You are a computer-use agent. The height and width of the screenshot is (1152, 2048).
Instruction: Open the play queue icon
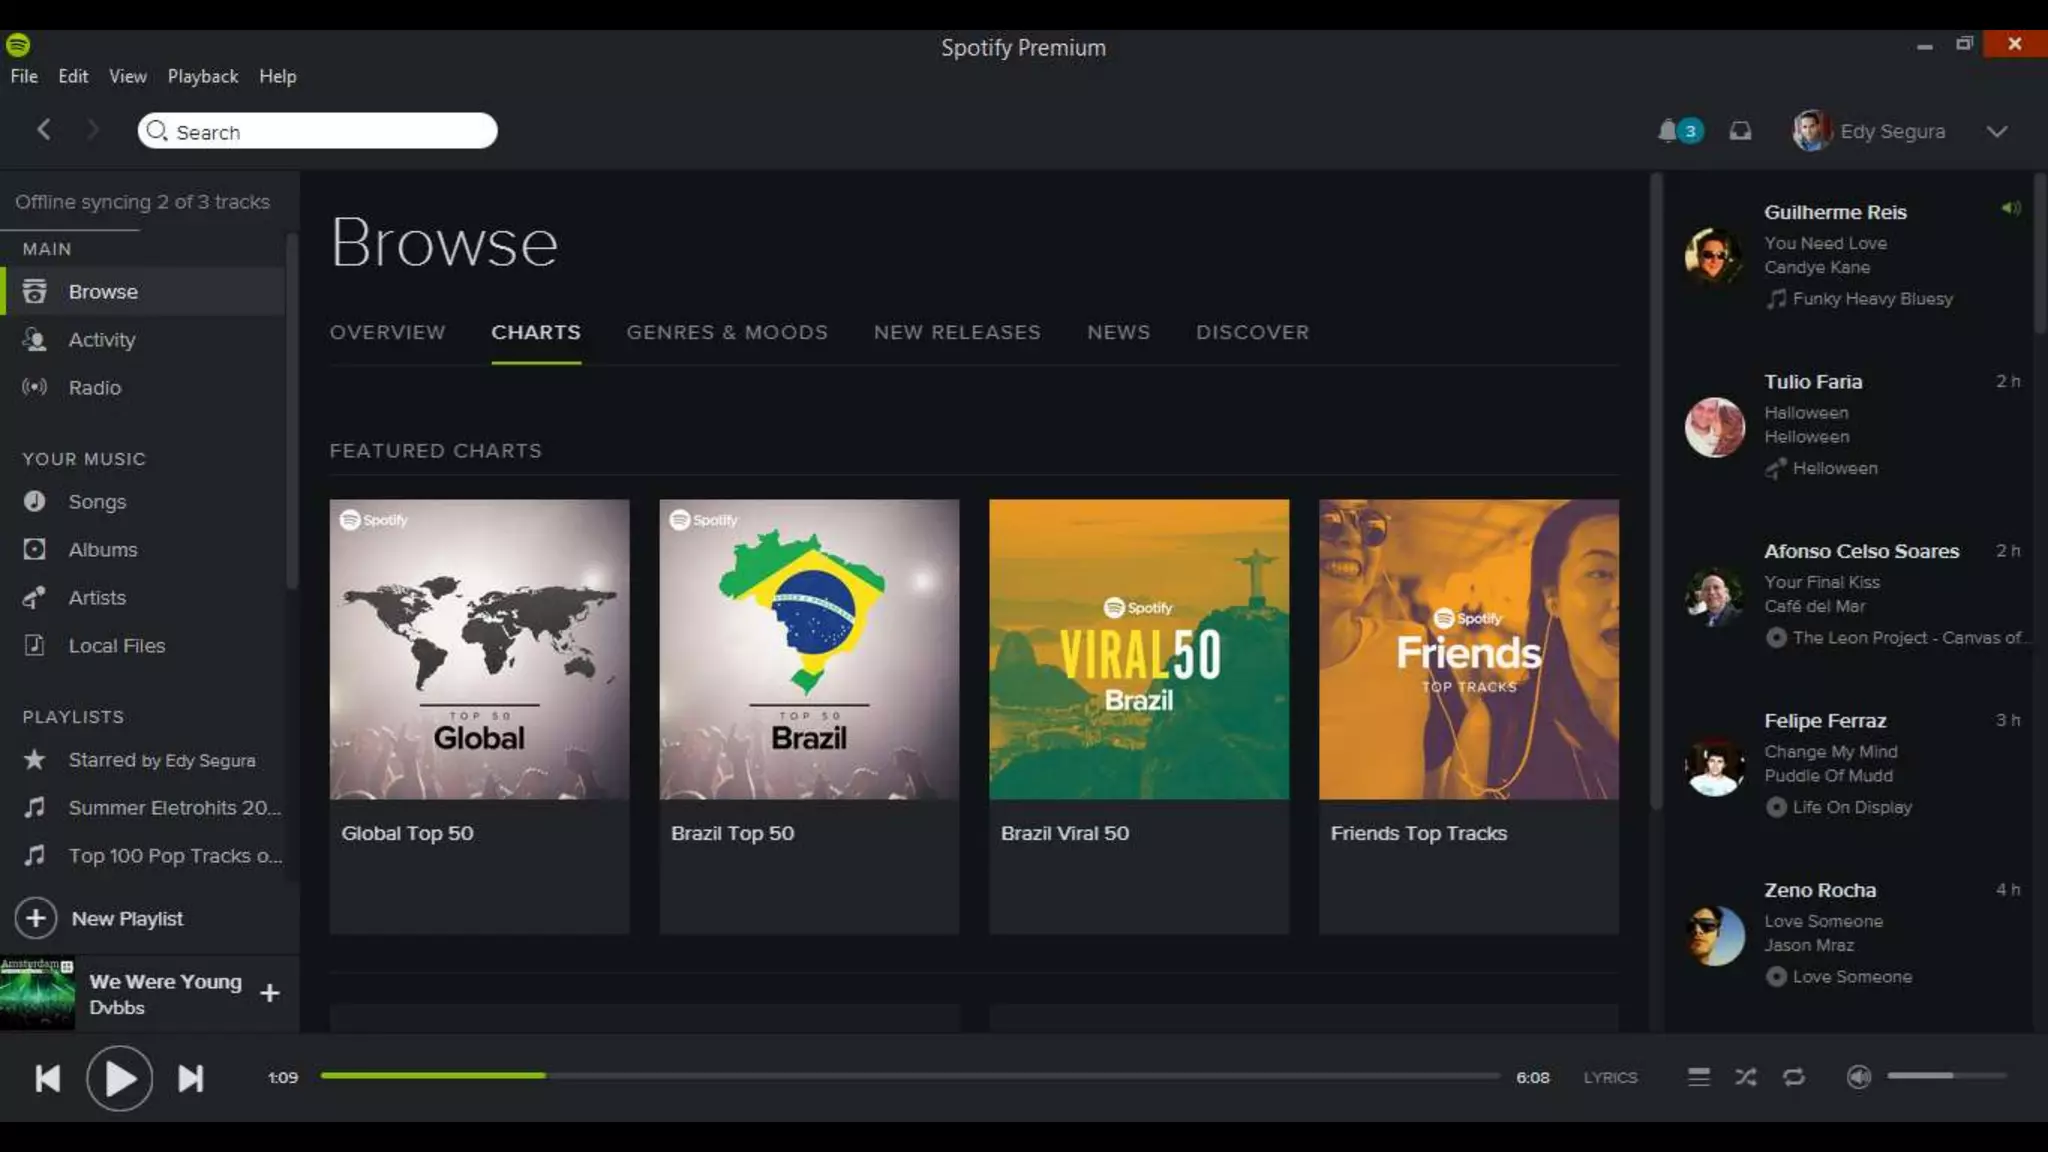click(1698, 1077)
